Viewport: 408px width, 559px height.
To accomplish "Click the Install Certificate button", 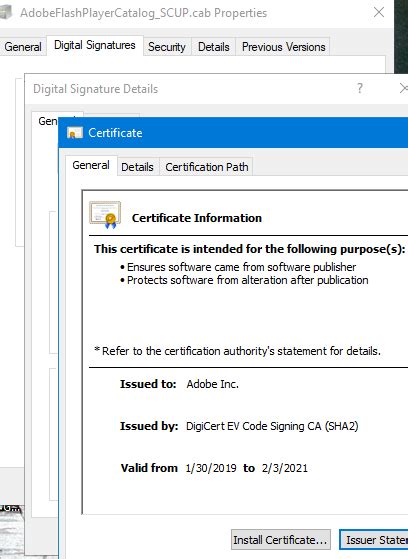I will pyautogui.click(x=281, y=540).
